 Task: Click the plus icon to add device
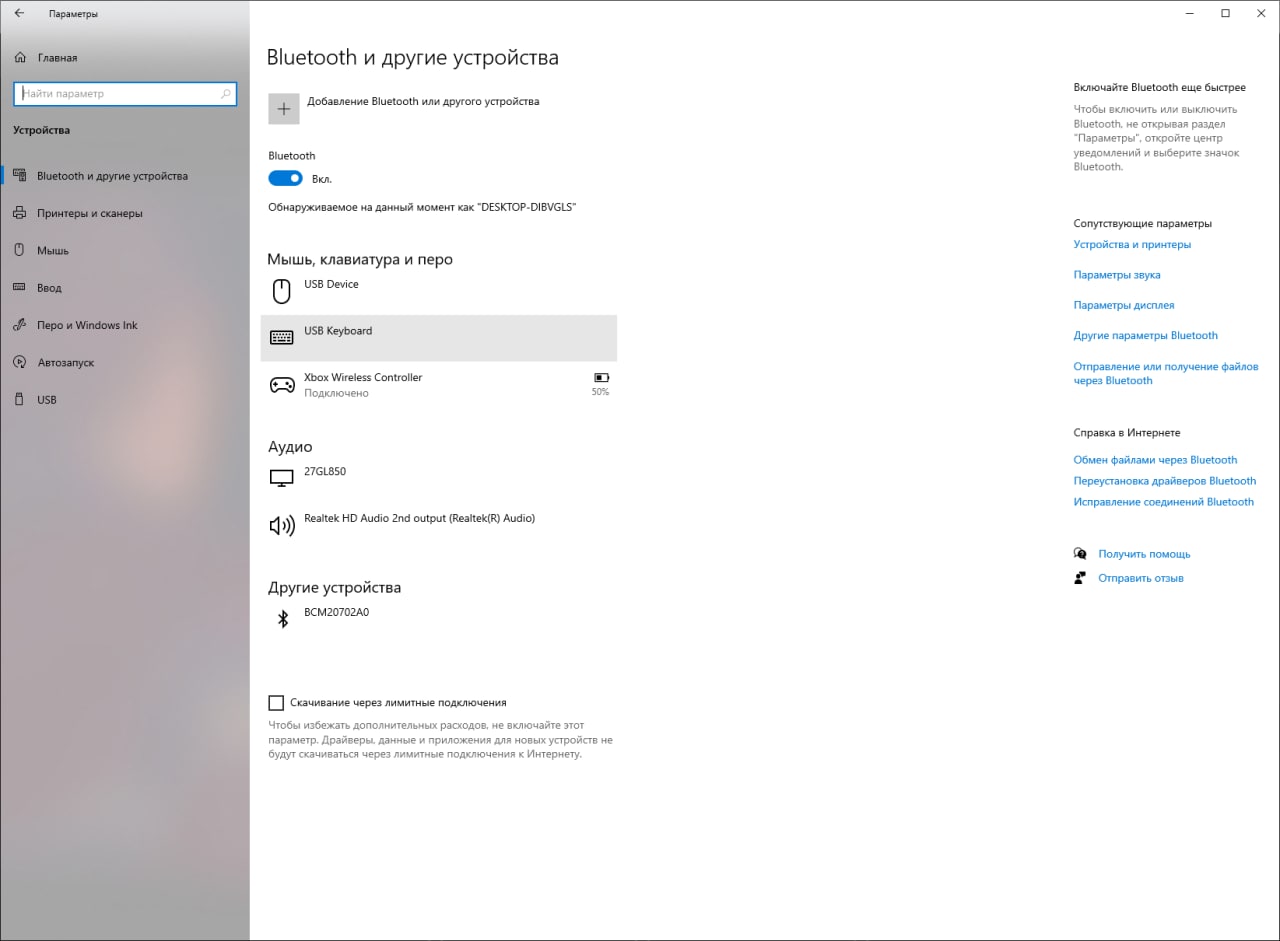(x=284, y=109)
